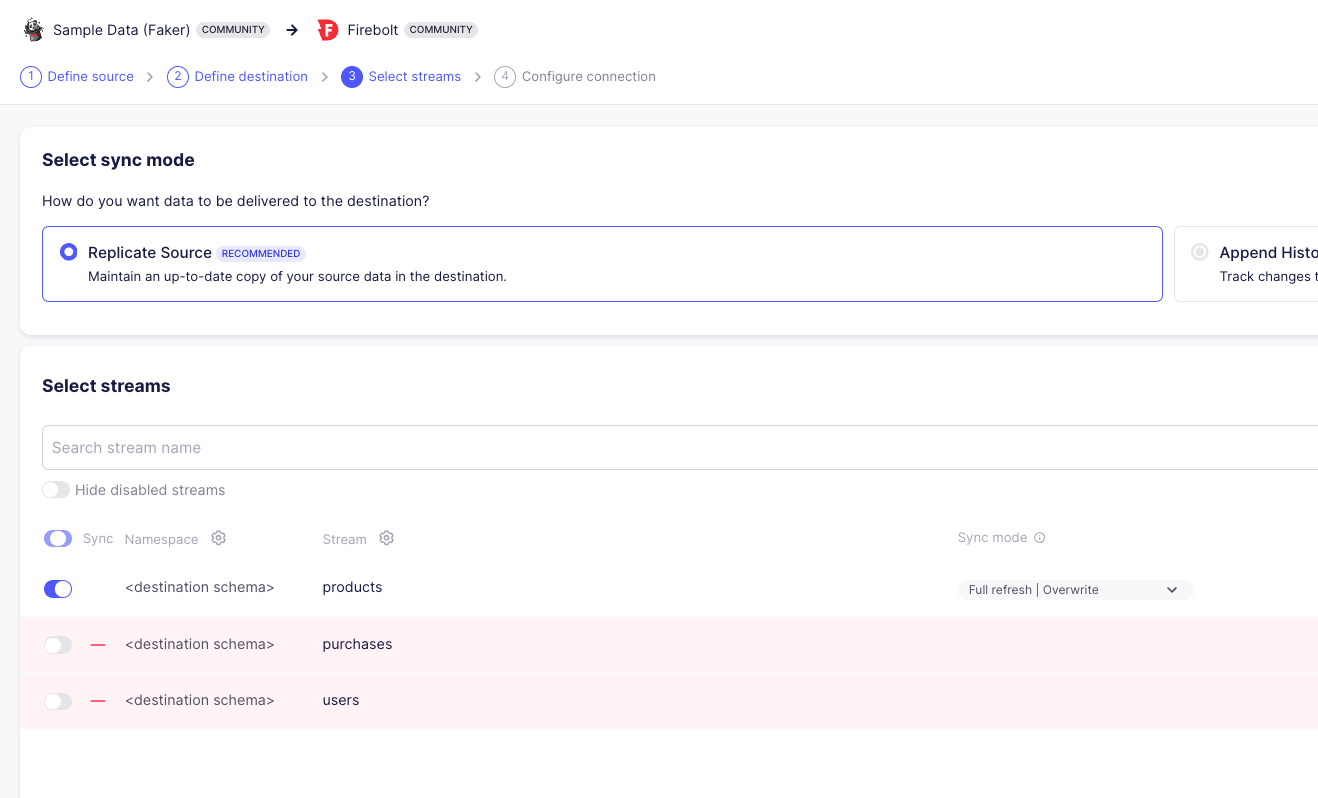Enable sync for users stream
This screenshot has width=1318, height=798.
[x=58, y=701]
